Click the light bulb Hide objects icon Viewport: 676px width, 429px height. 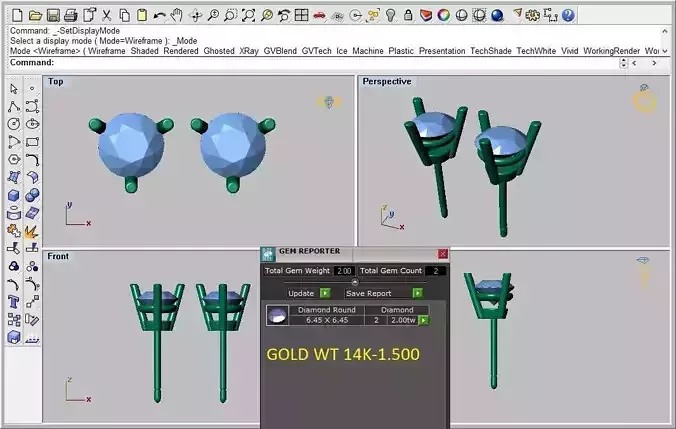tap(391, 16)
